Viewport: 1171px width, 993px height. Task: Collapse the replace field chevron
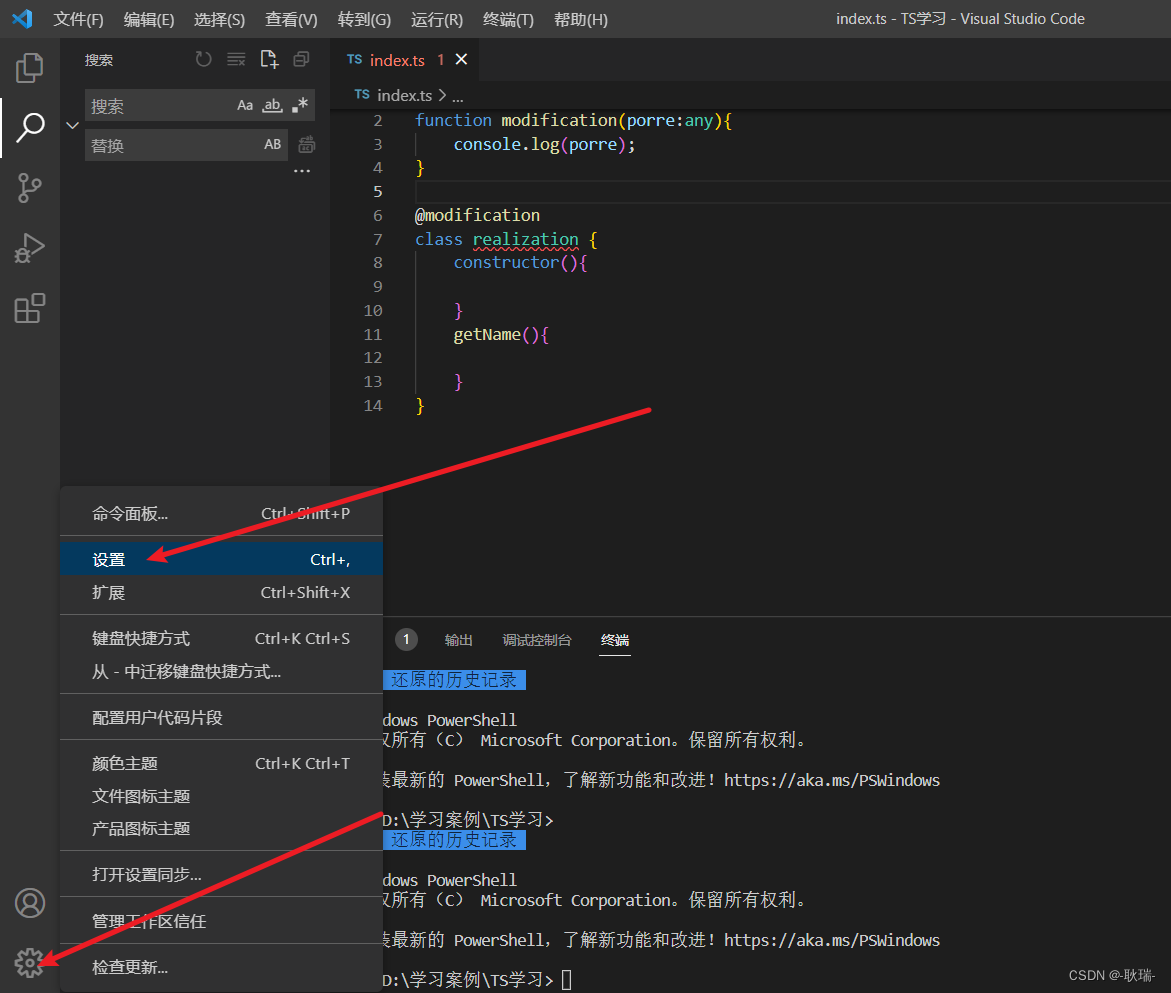tap(72, 125)
